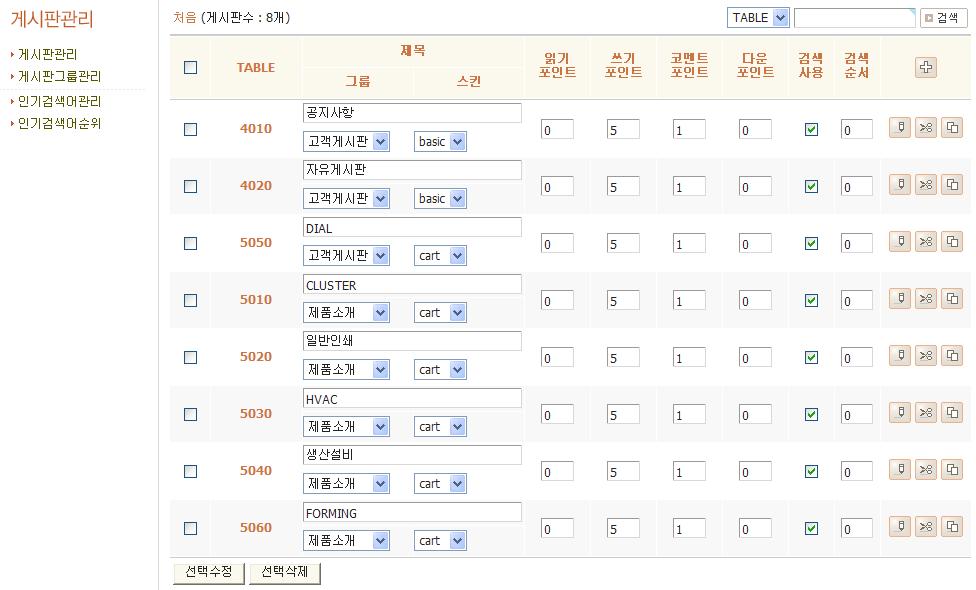Open skin dropdown 'basic' for board 4020

[440, 199]
